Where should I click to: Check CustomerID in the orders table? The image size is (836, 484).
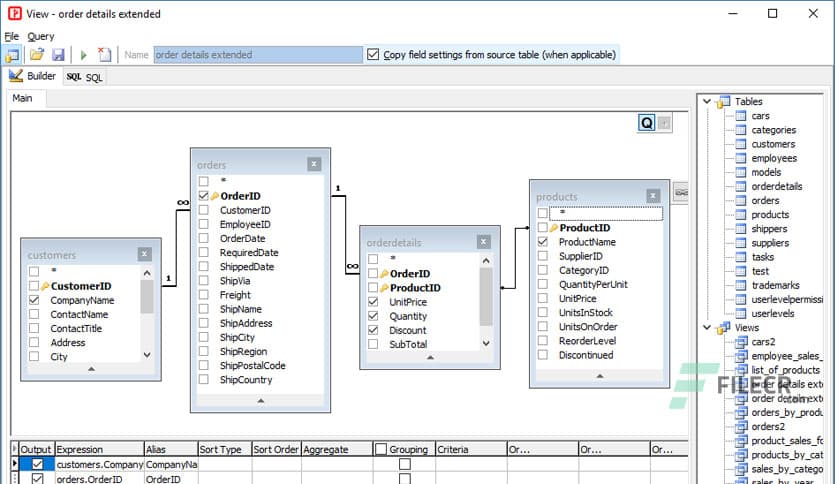(204, 210)
